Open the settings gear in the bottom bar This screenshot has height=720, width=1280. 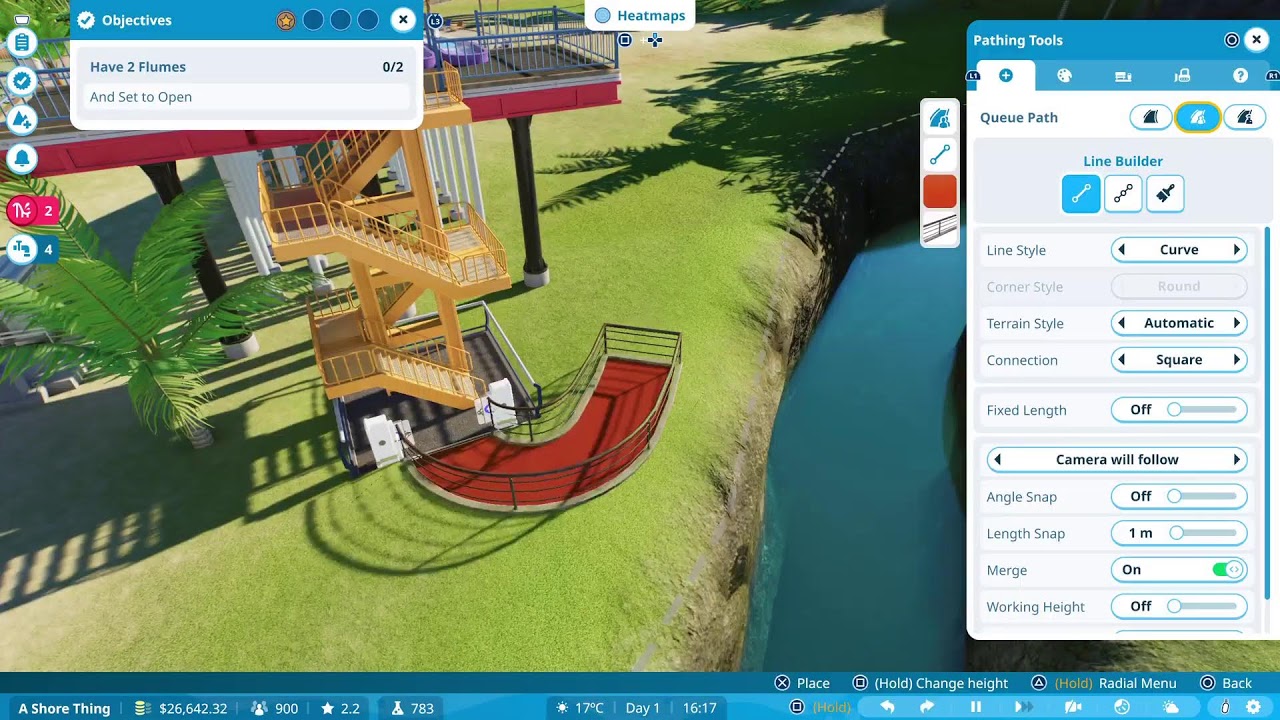click(x=1253, y=707)
